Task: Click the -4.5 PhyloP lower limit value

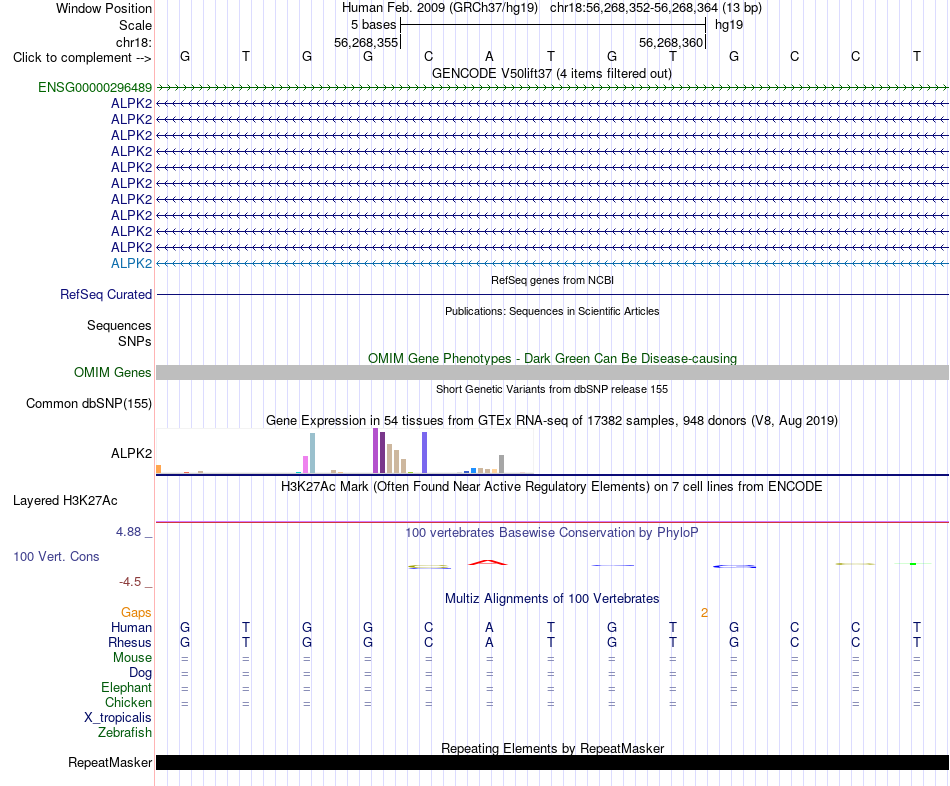Action: (x=130, y=582)
